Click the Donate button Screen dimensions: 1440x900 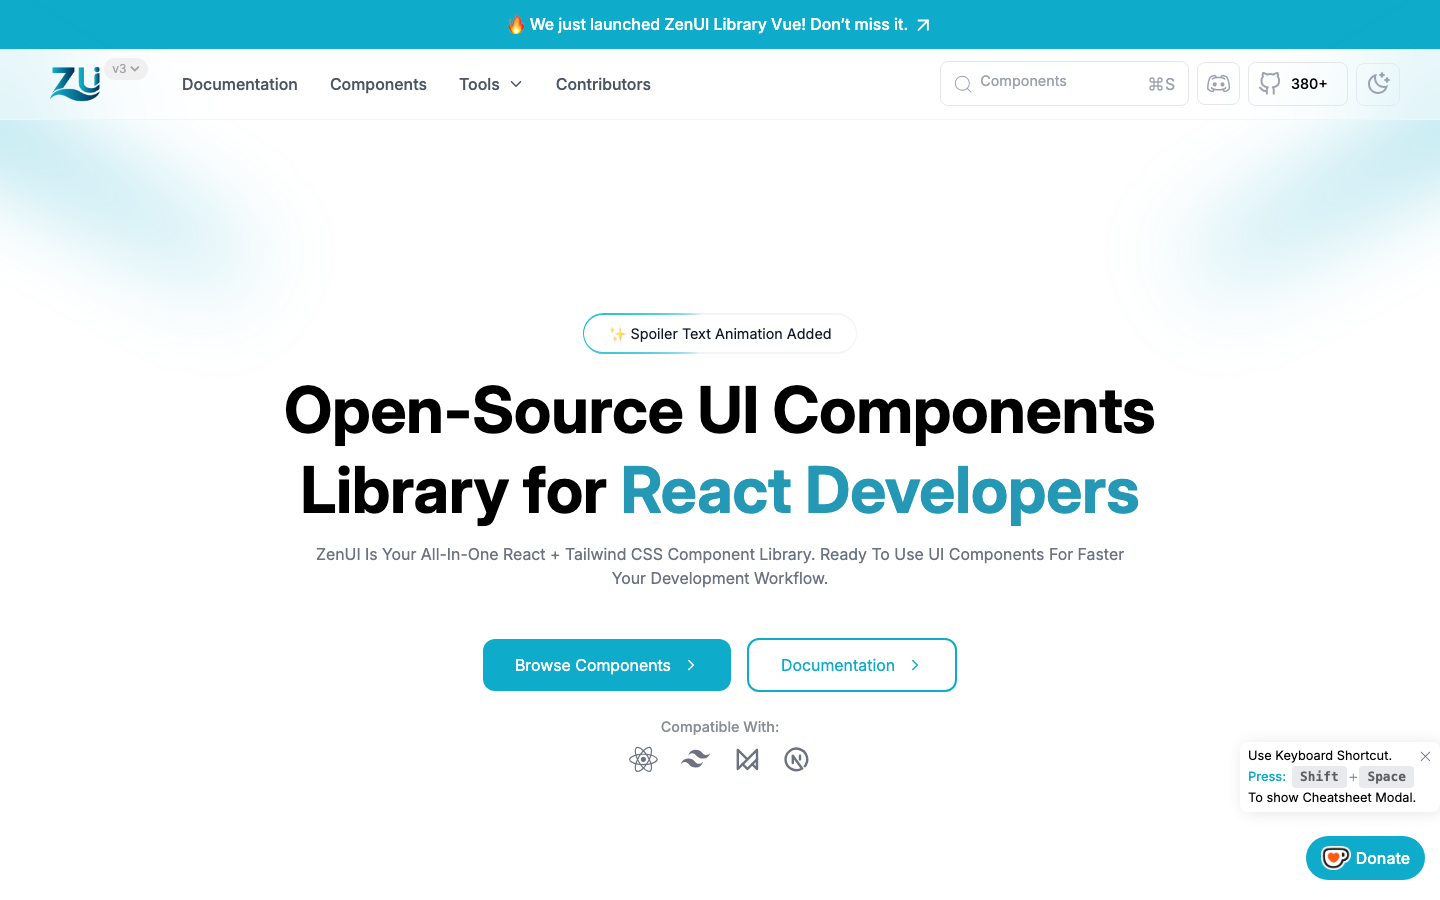(x=1365, y=858)
